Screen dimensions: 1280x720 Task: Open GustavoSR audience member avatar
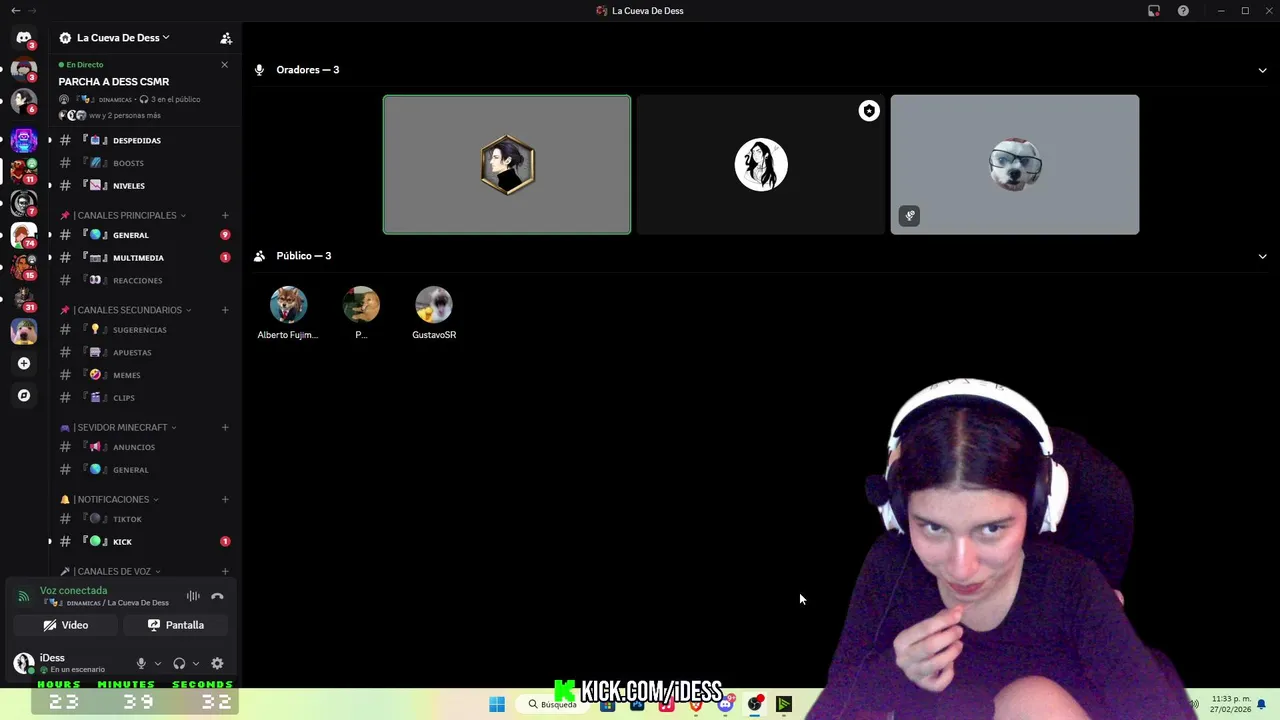[x=434, y=304]
